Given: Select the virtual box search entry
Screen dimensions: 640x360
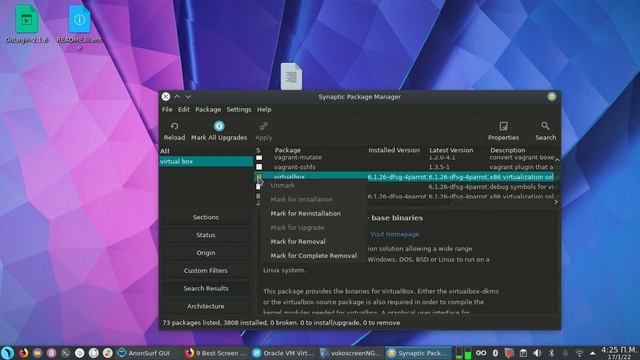Looking at the screenshot, I should pyautogui.click(x=206, y=161).
